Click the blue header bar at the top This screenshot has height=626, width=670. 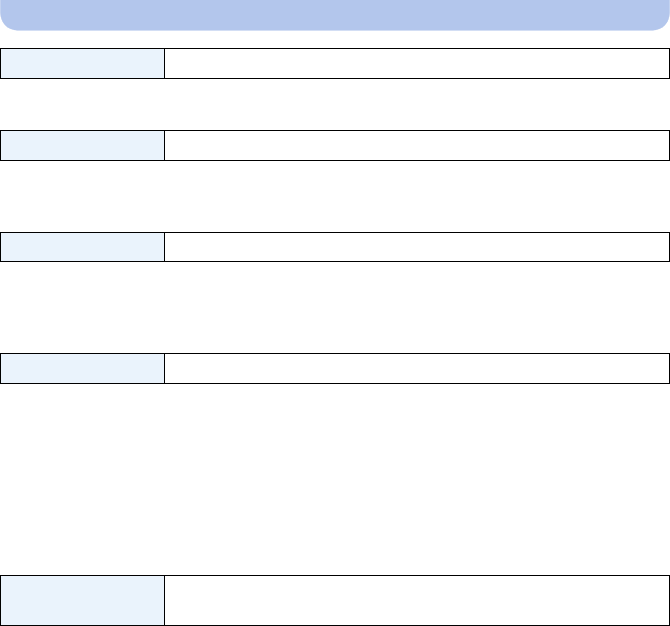pyautogui.click(x=335, y=15)
